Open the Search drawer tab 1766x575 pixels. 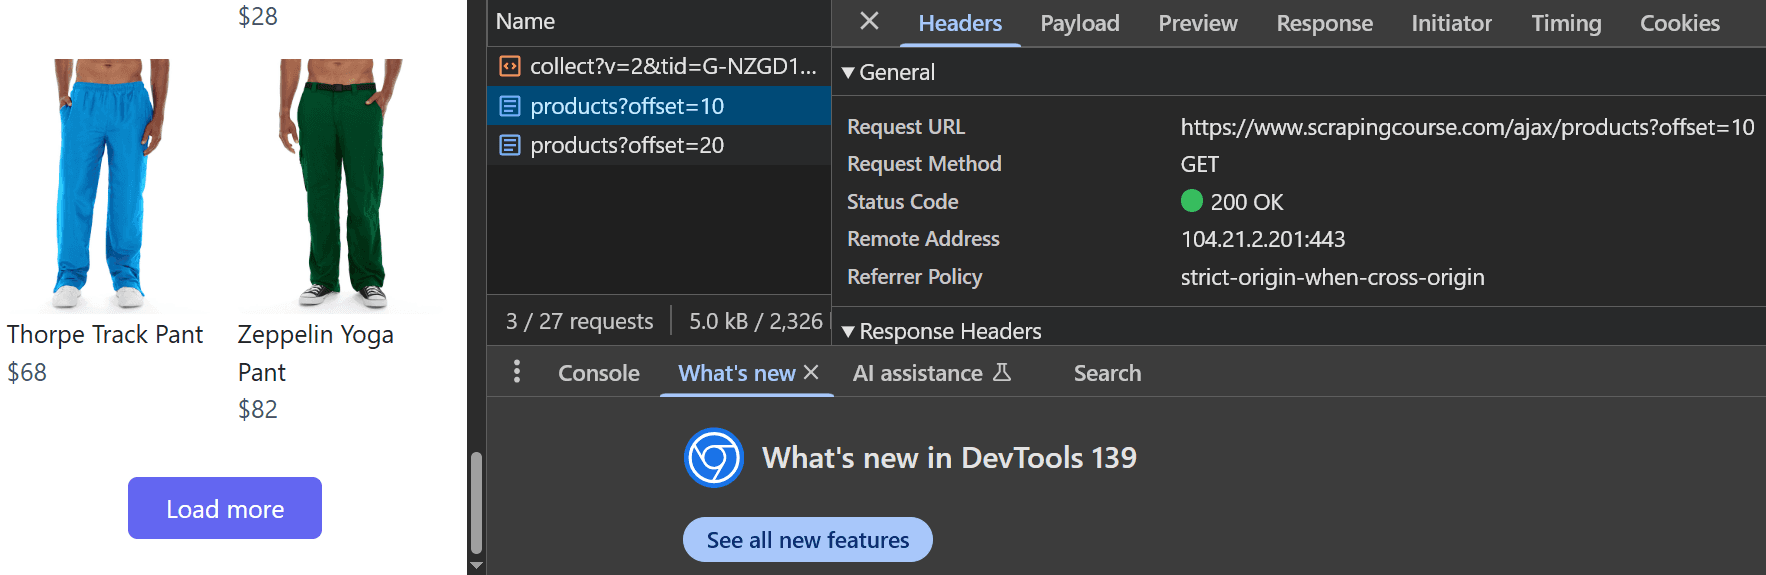pyautogui.click(x=1107, y=373)
